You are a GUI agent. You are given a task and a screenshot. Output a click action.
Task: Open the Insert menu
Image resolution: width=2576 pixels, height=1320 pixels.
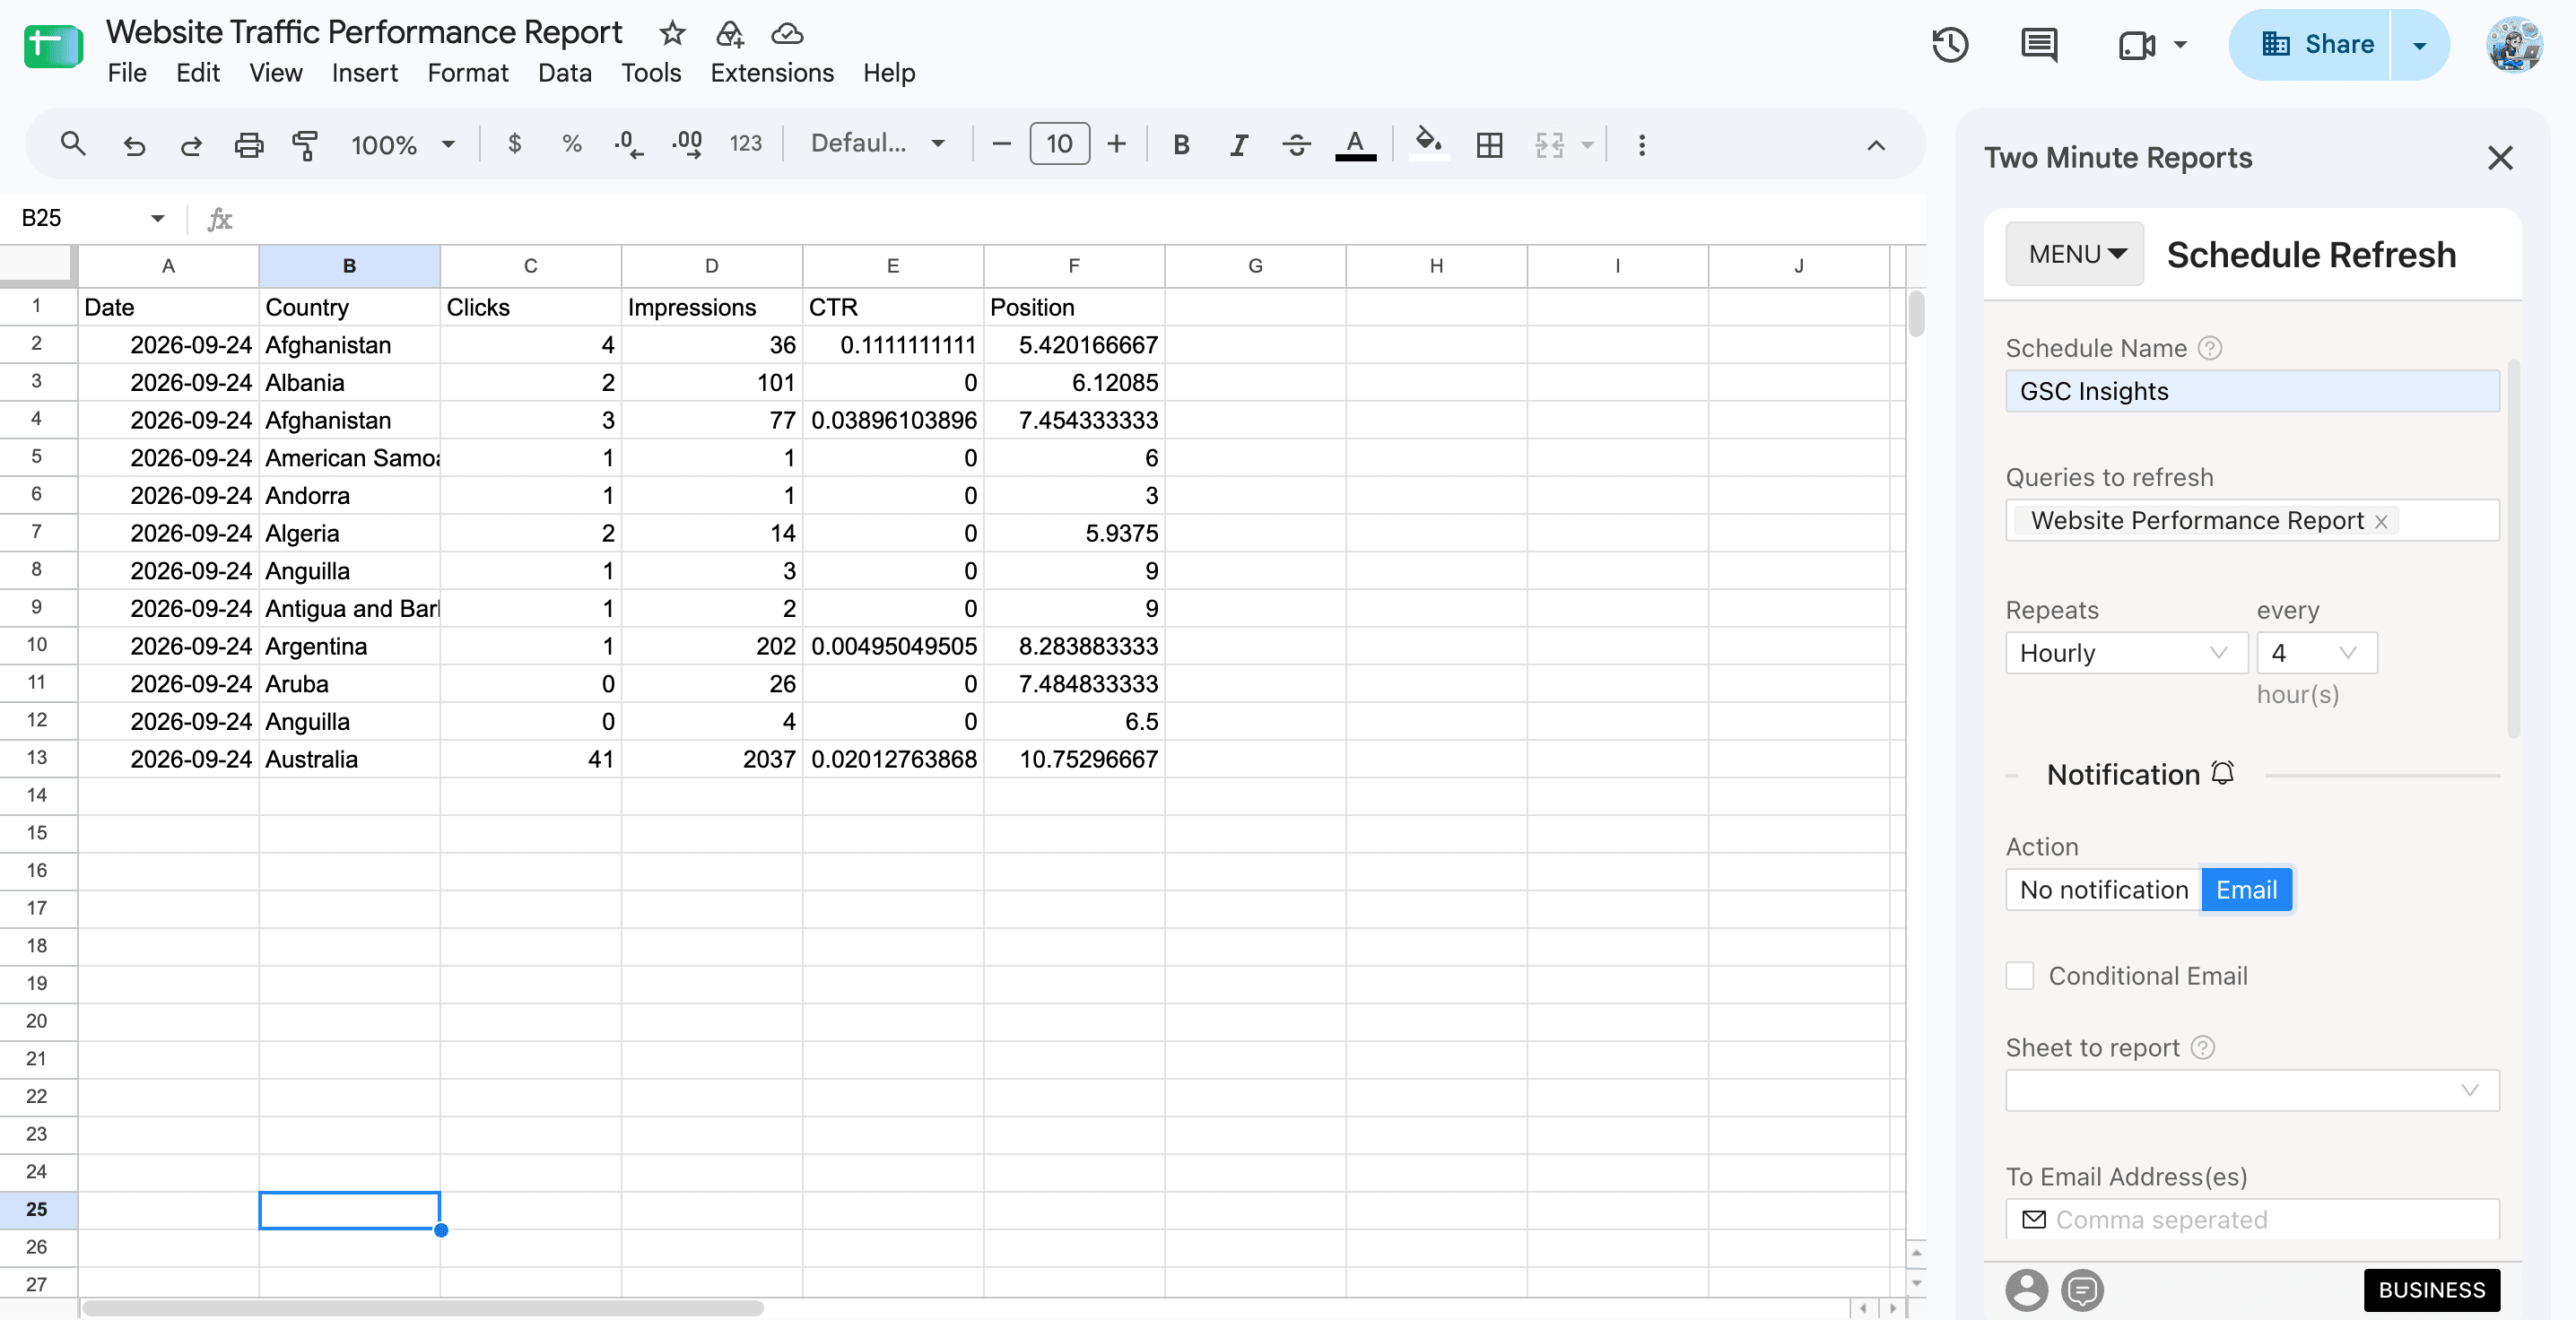pyautogui.click(x=364, y=72)
